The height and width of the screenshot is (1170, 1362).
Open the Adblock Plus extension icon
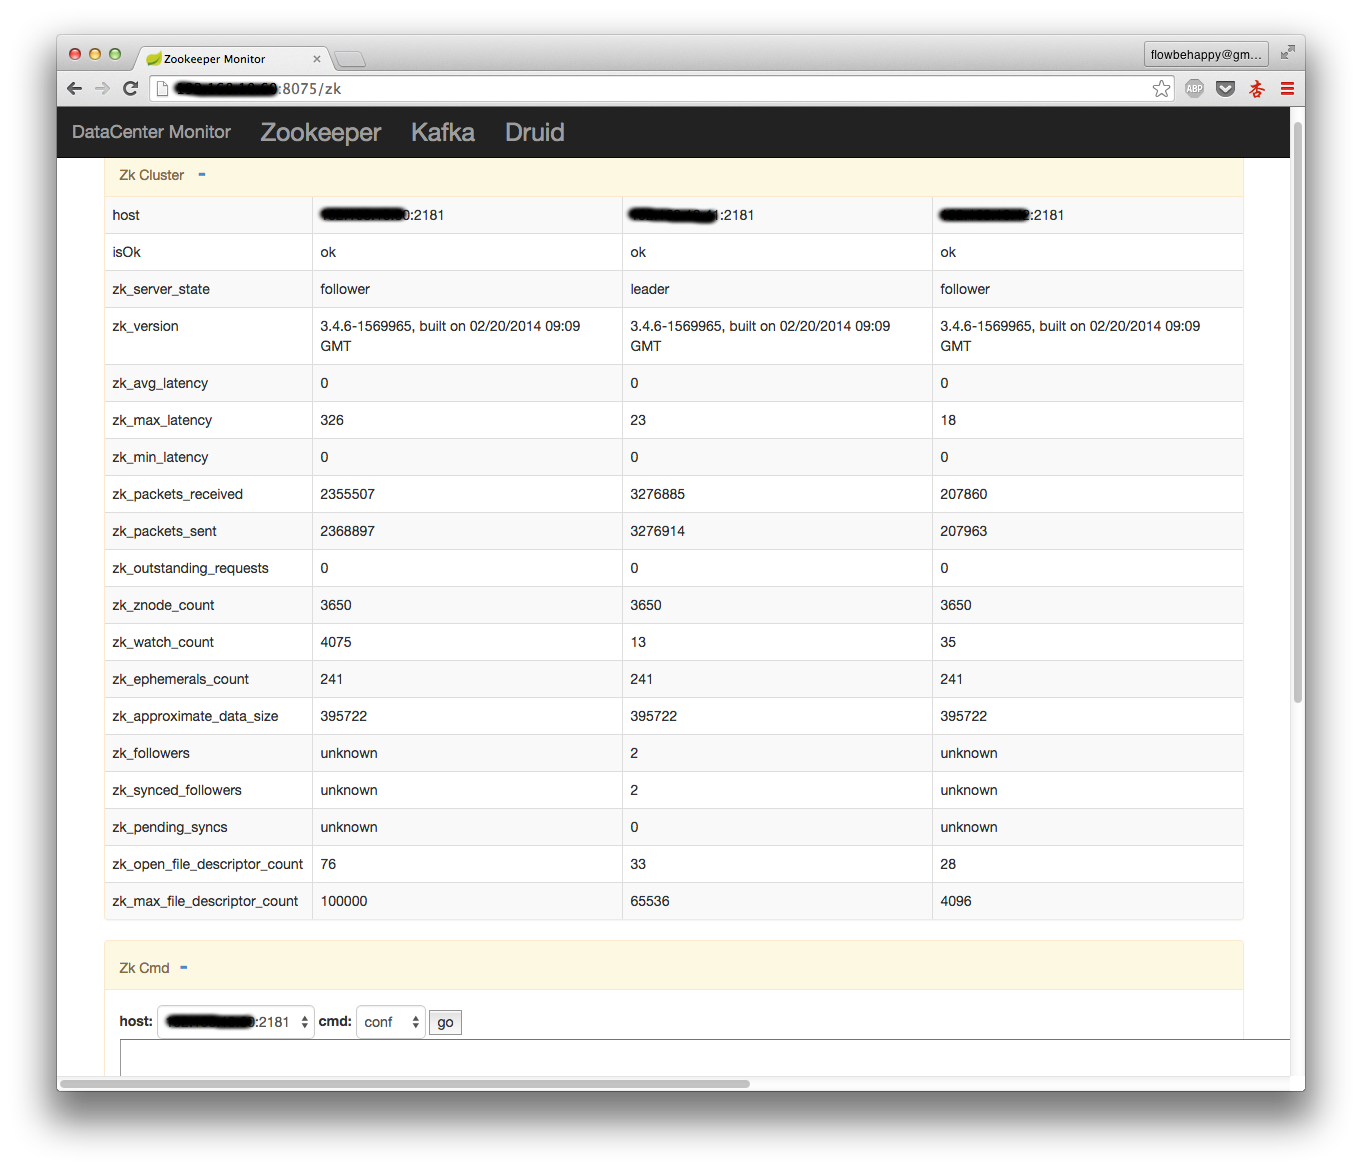(x=1194, y=89)
